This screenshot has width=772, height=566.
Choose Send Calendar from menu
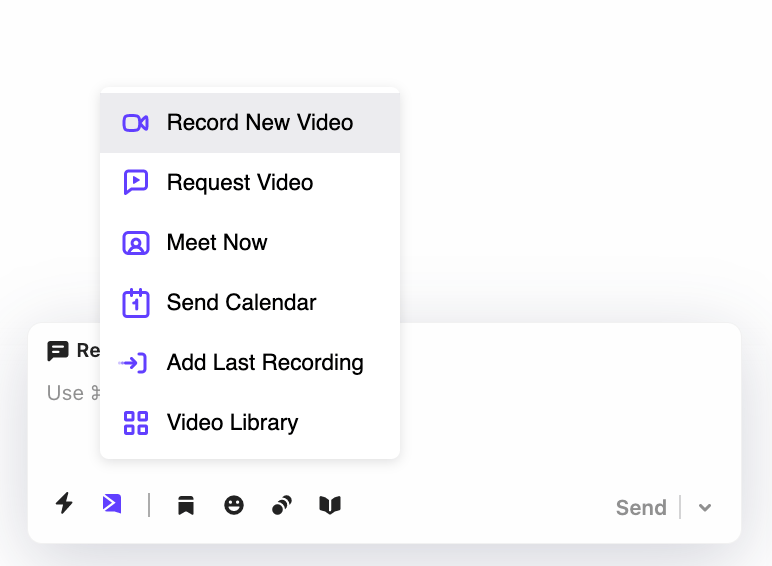[x=250, y=303]
